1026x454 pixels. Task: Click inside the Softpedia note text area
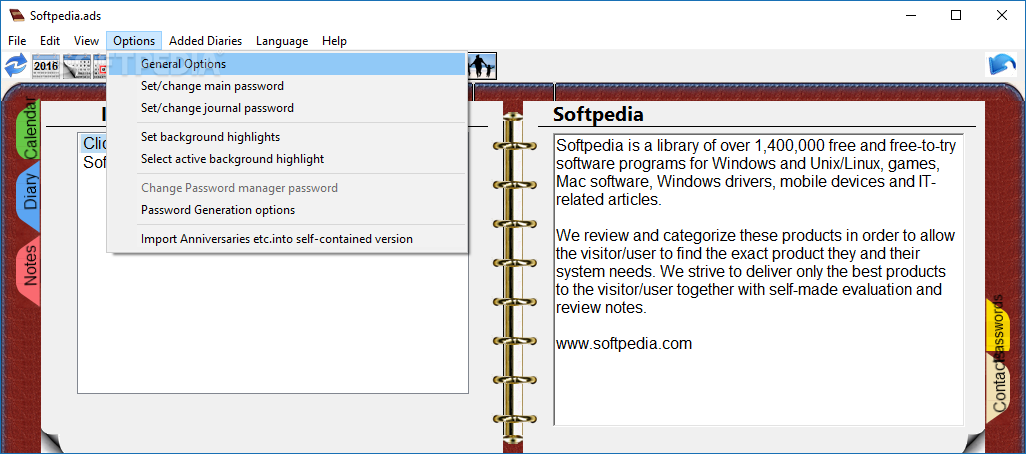pyautogui.click(x=758, y=279)
